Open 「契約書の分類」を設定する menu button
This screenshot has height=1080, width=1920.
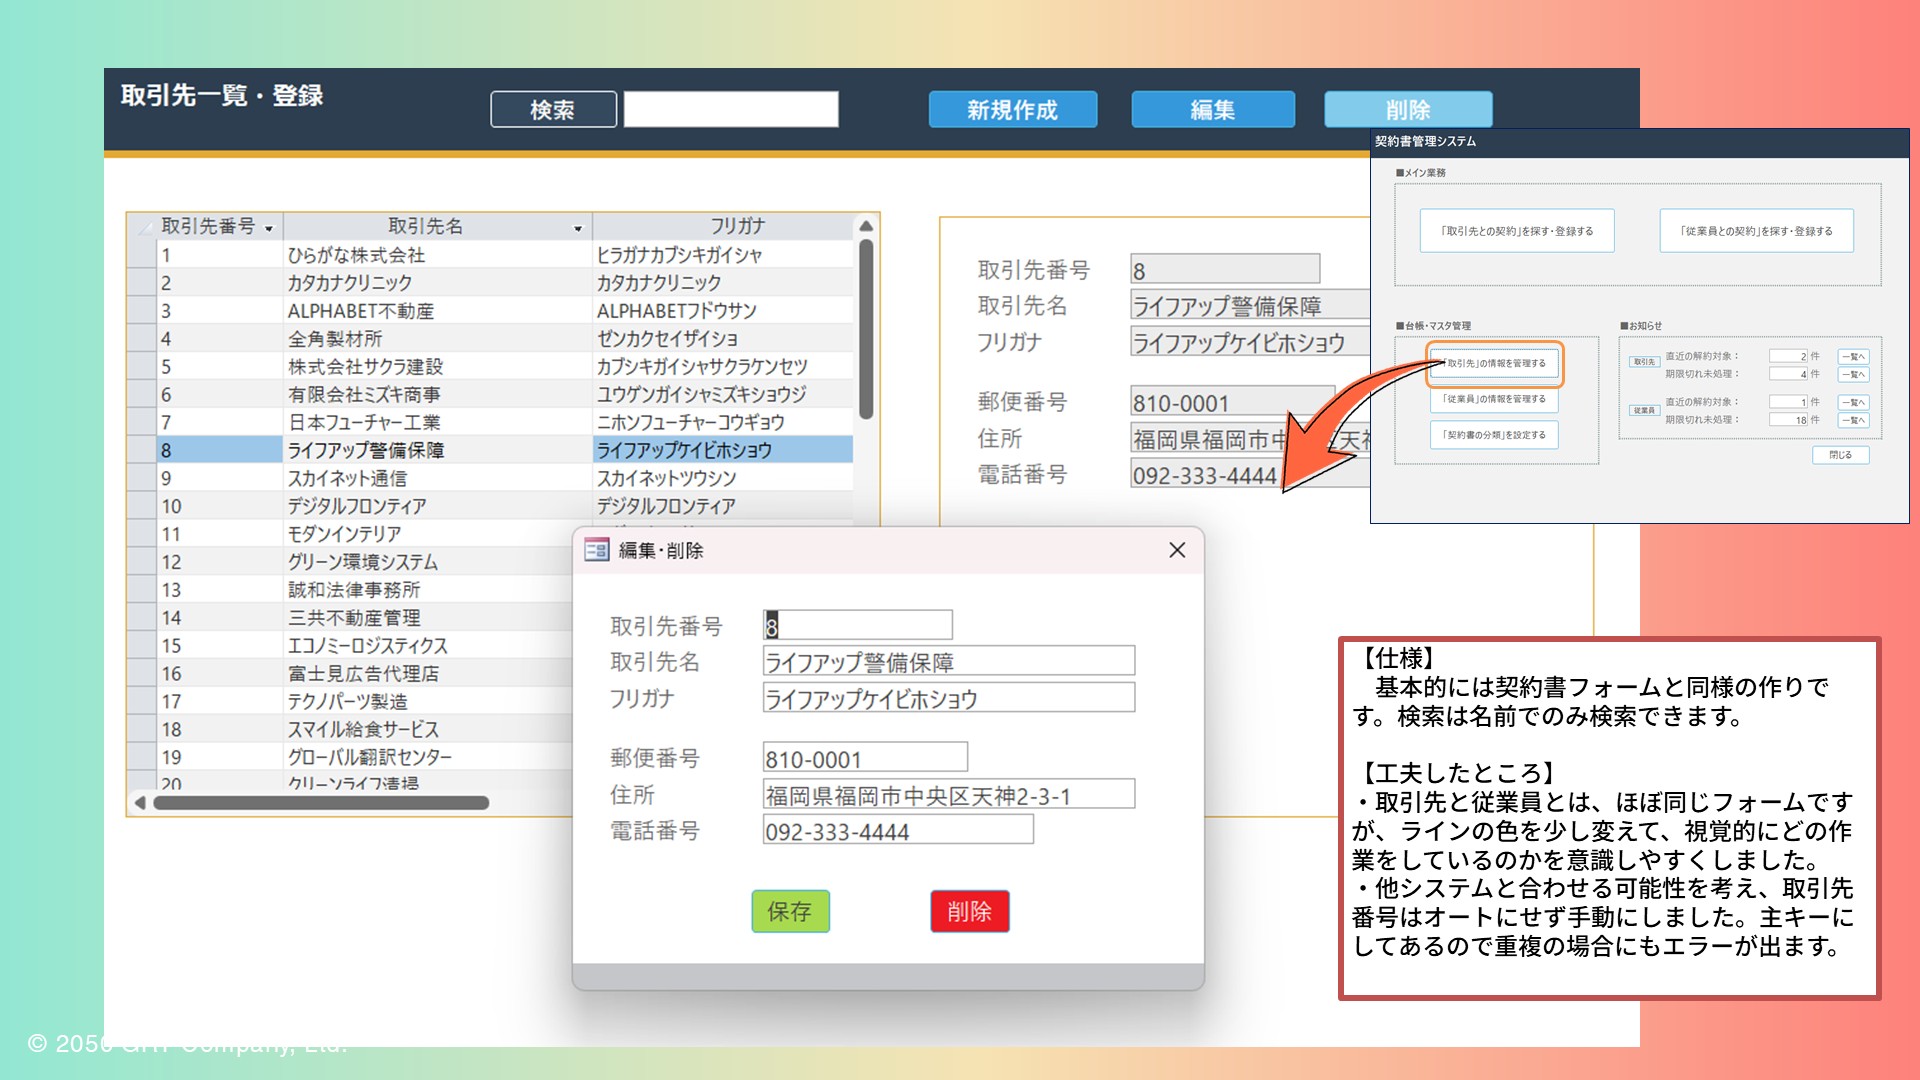click(x=1493, y=435)
